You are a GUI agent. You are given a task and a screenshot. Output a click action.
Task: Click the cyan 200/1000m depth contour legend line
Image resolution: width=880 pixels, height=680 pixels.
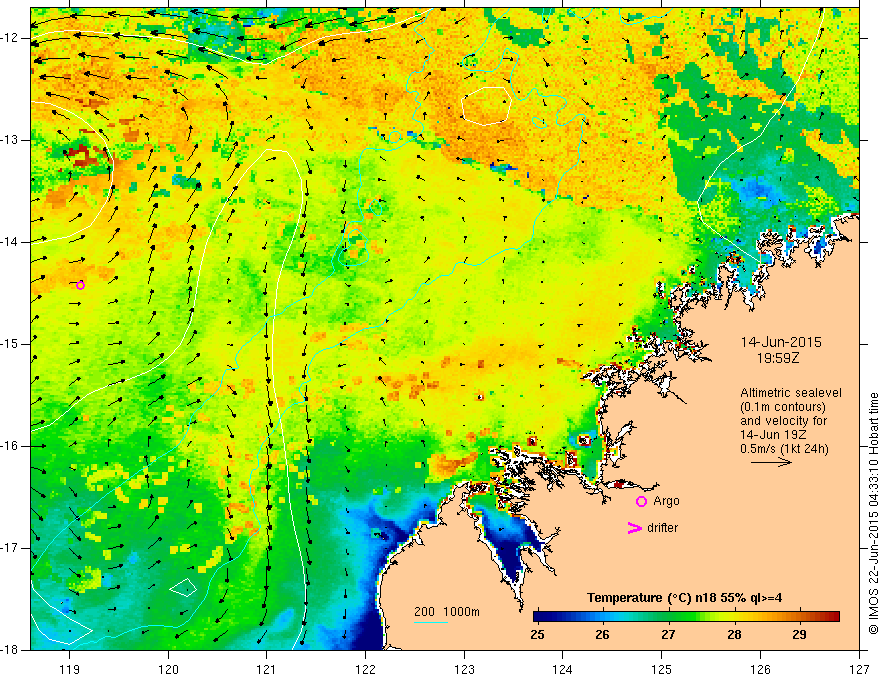(430, 622)
